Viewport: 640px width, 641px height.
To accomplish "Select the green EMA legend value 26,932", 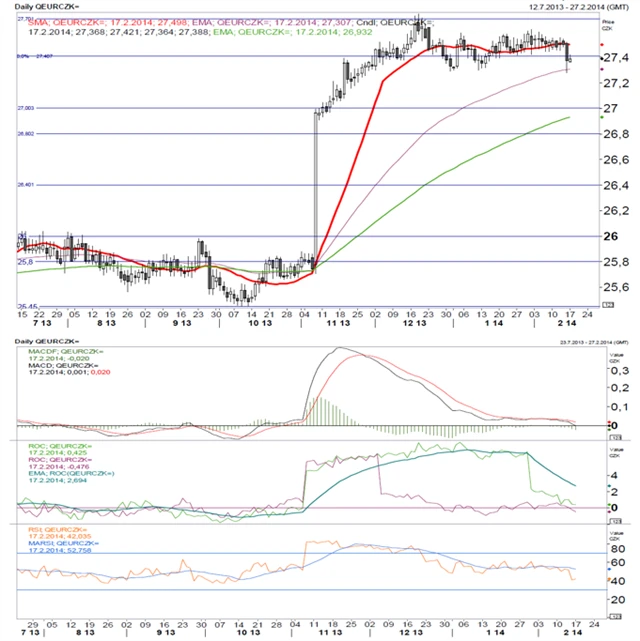I will click(358, 32).
